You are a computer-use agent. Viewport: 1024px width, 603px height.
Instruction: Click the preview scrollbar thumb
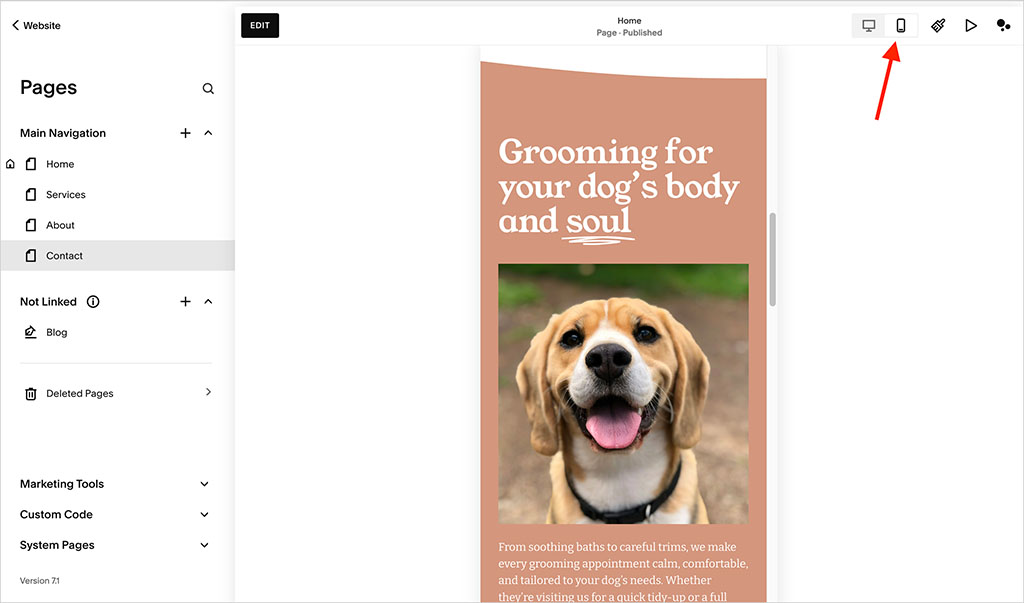(773, 259)
